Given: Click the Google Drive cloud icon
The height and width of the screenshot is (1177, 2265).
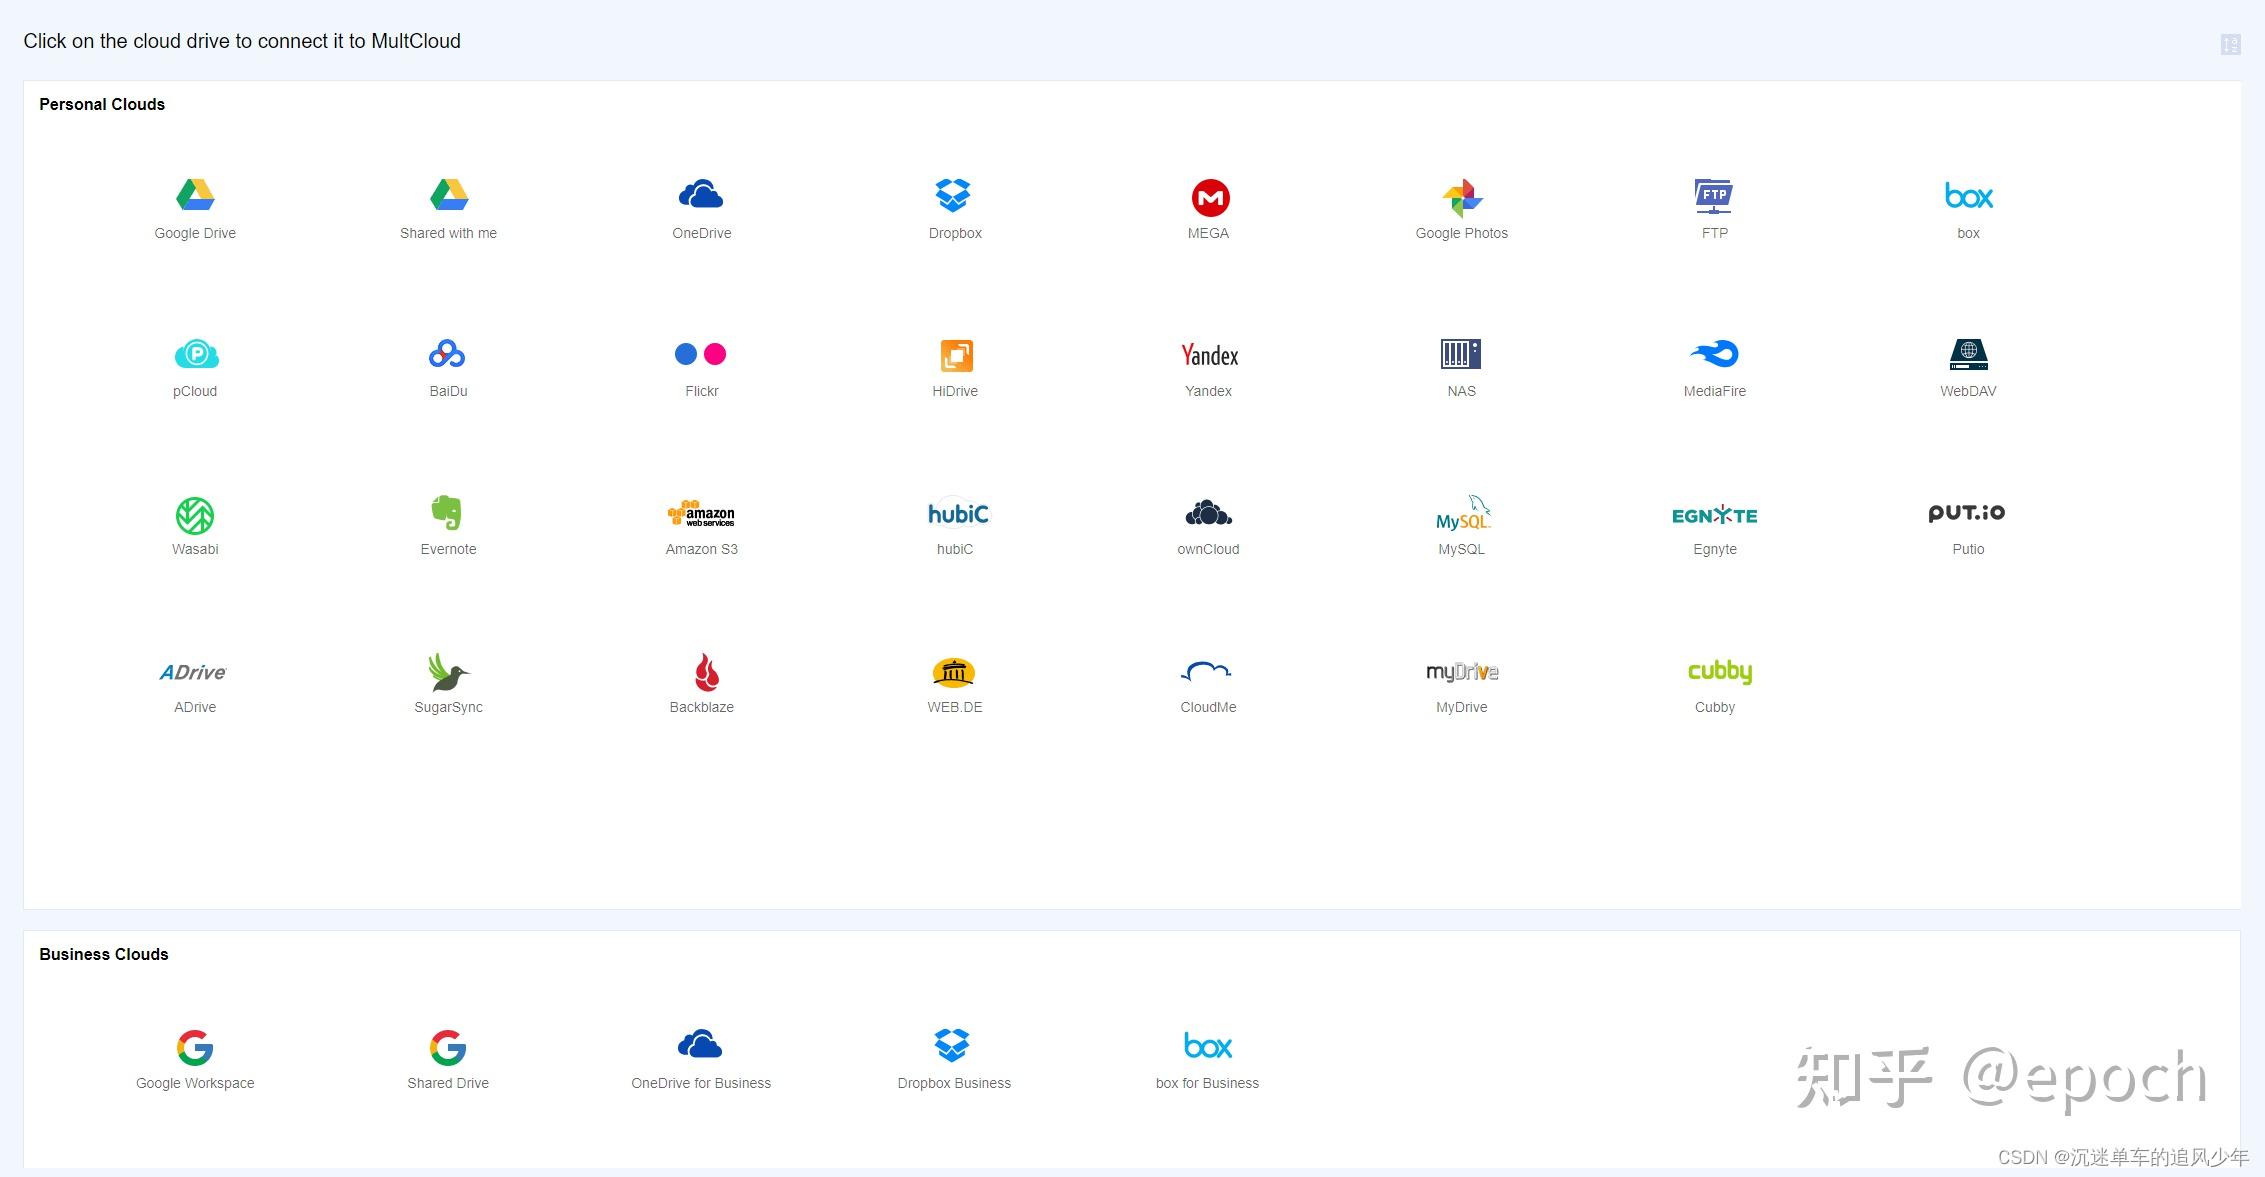Looking at the screenshot, I should (195, 196).
